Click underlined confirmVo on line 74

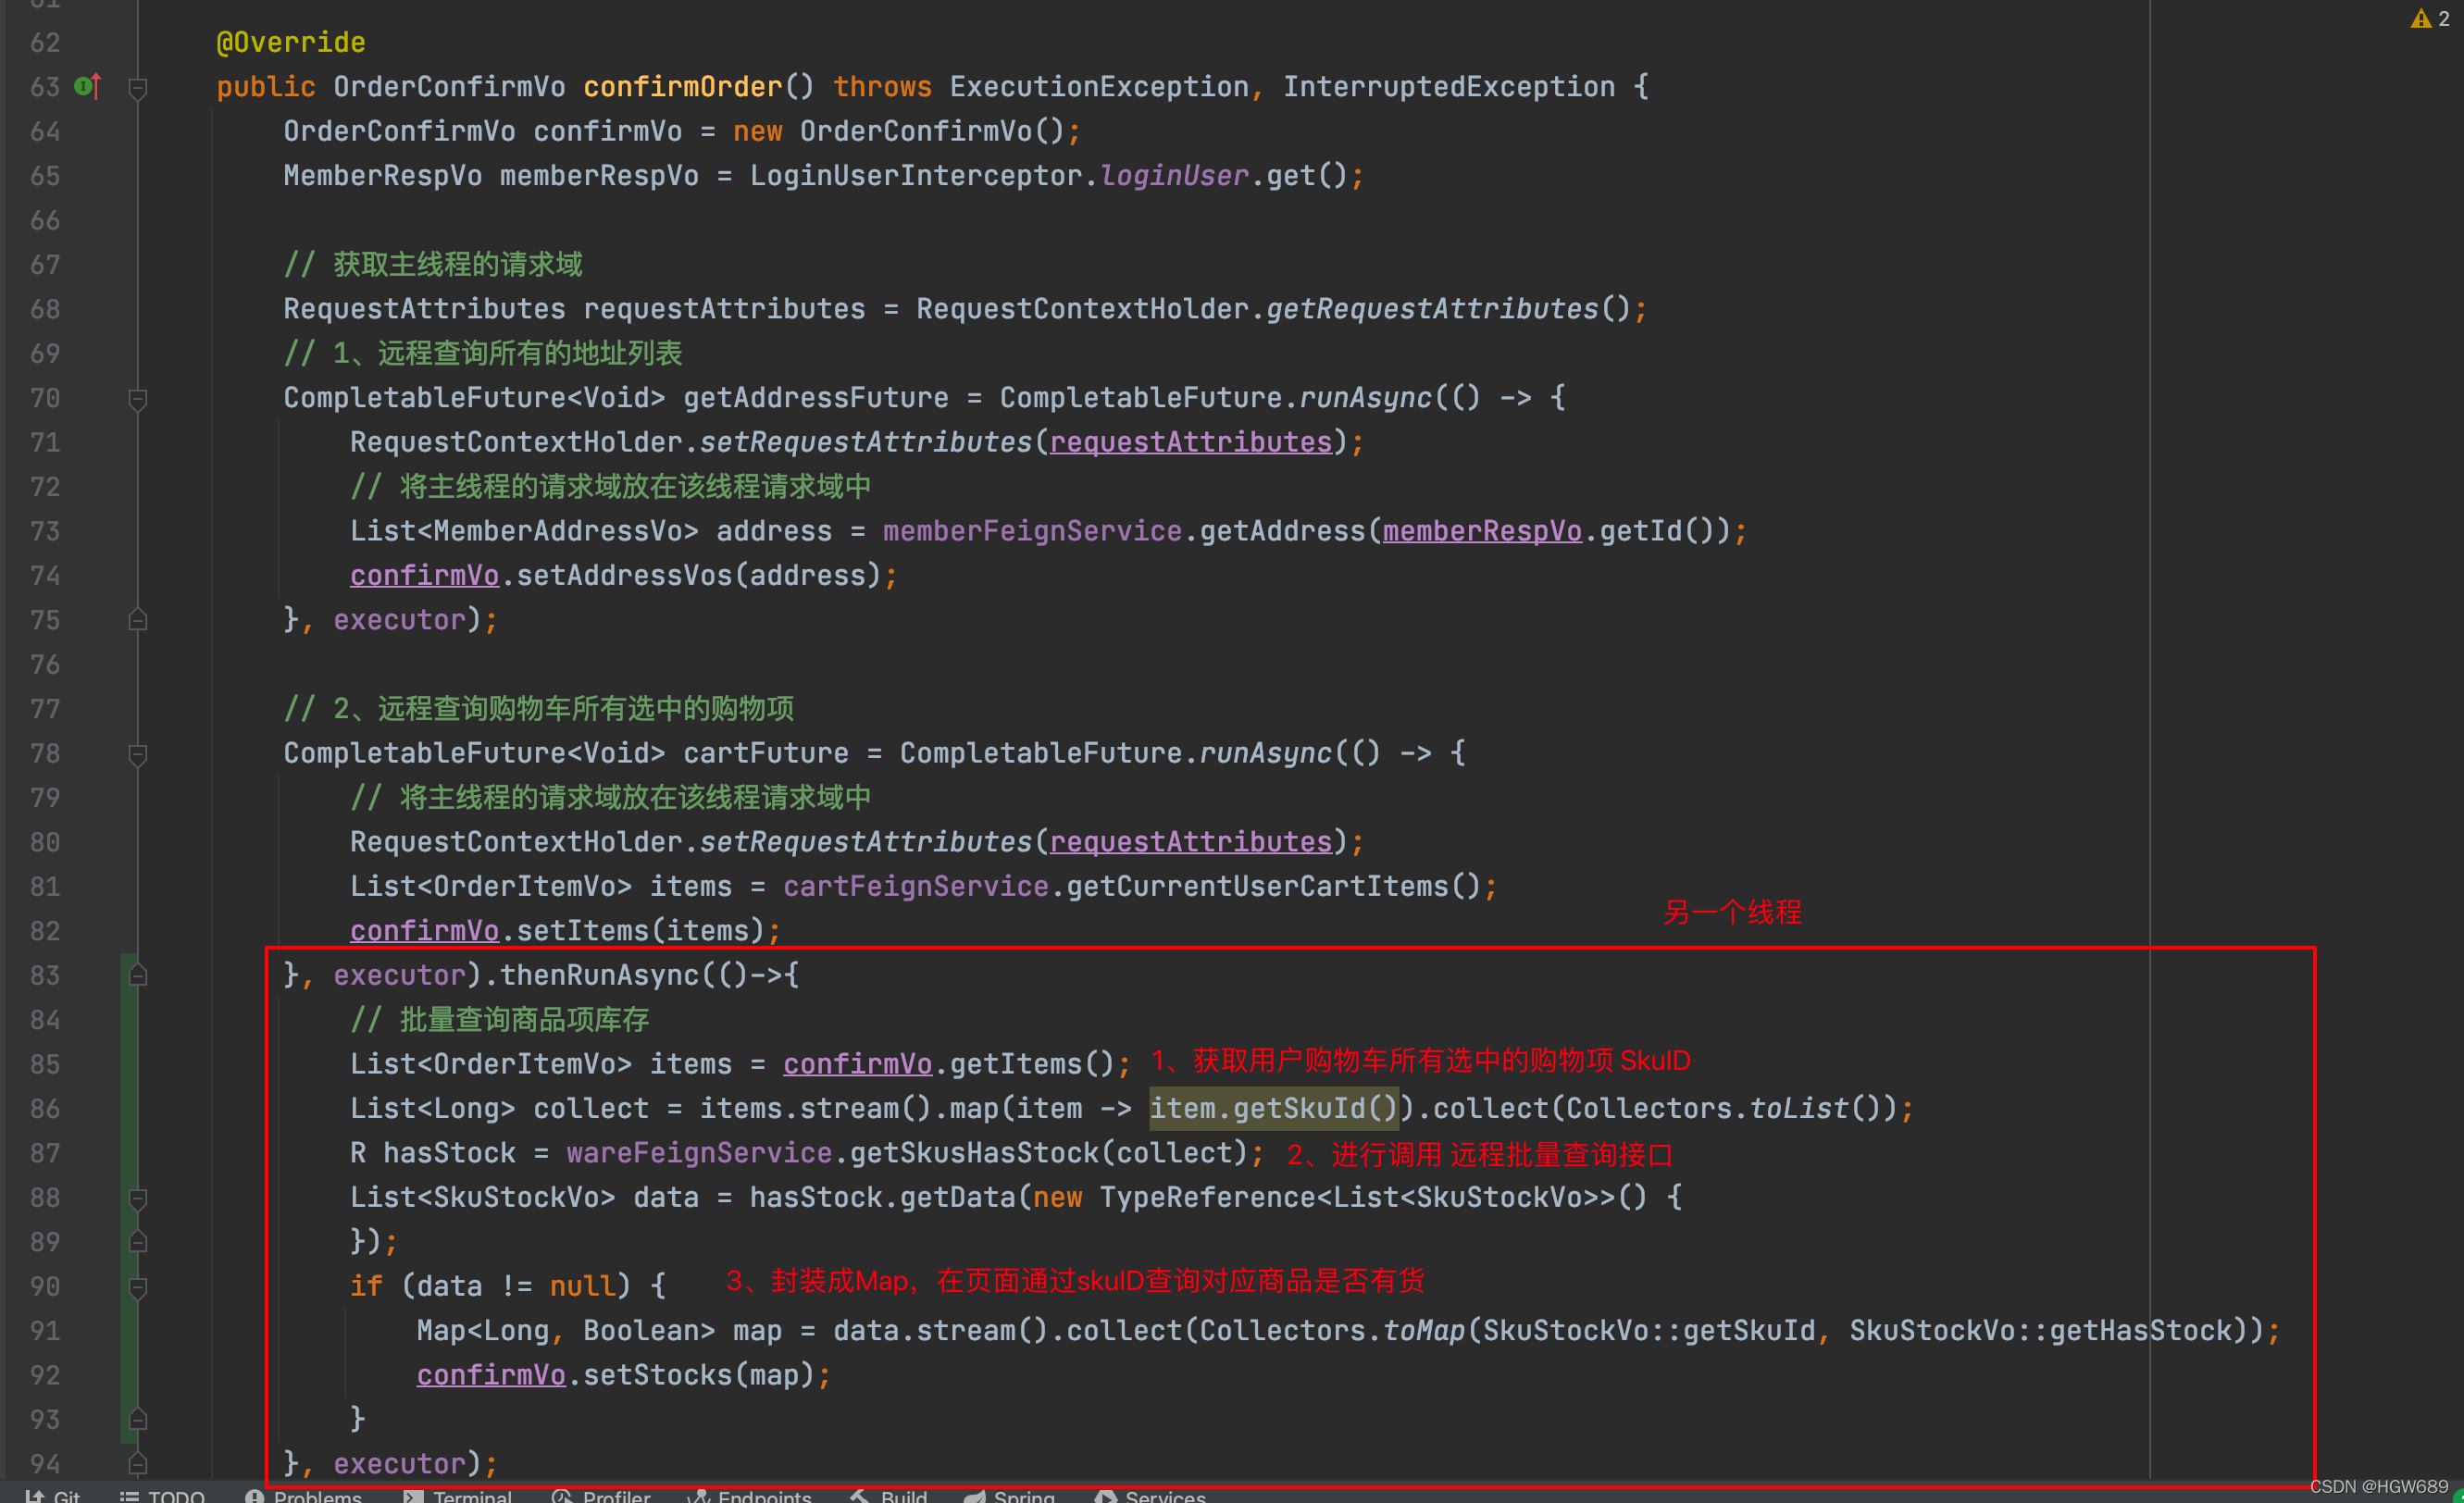pos(424,576)
